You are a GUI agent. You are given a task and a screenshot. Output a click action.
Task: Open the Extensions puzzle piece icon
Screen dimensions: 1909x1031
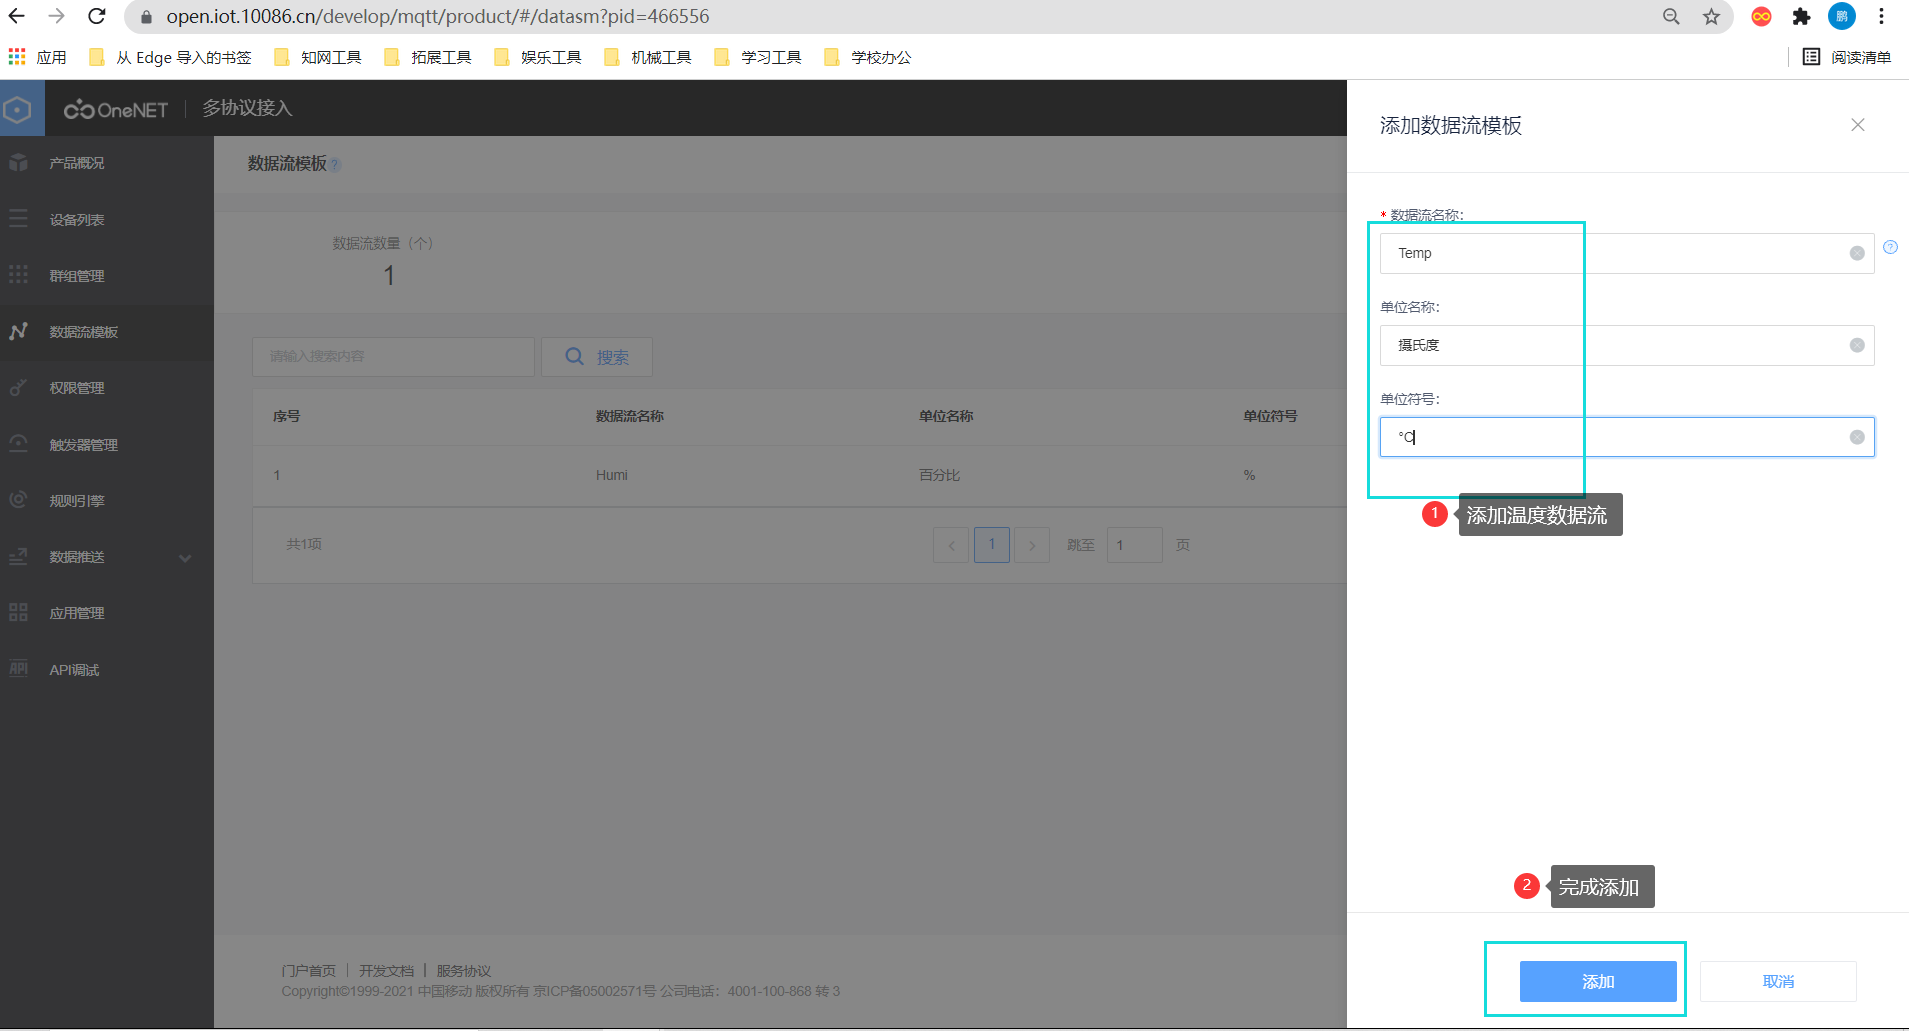click(x=1801, y=16)
